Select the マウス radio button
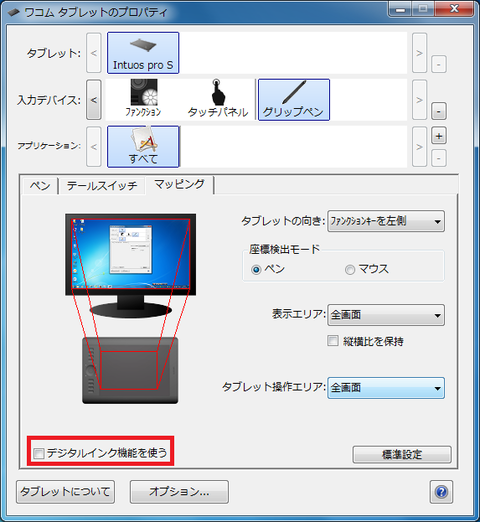The height and width of the screenshot is (522, 480). [x=350, y=269]
